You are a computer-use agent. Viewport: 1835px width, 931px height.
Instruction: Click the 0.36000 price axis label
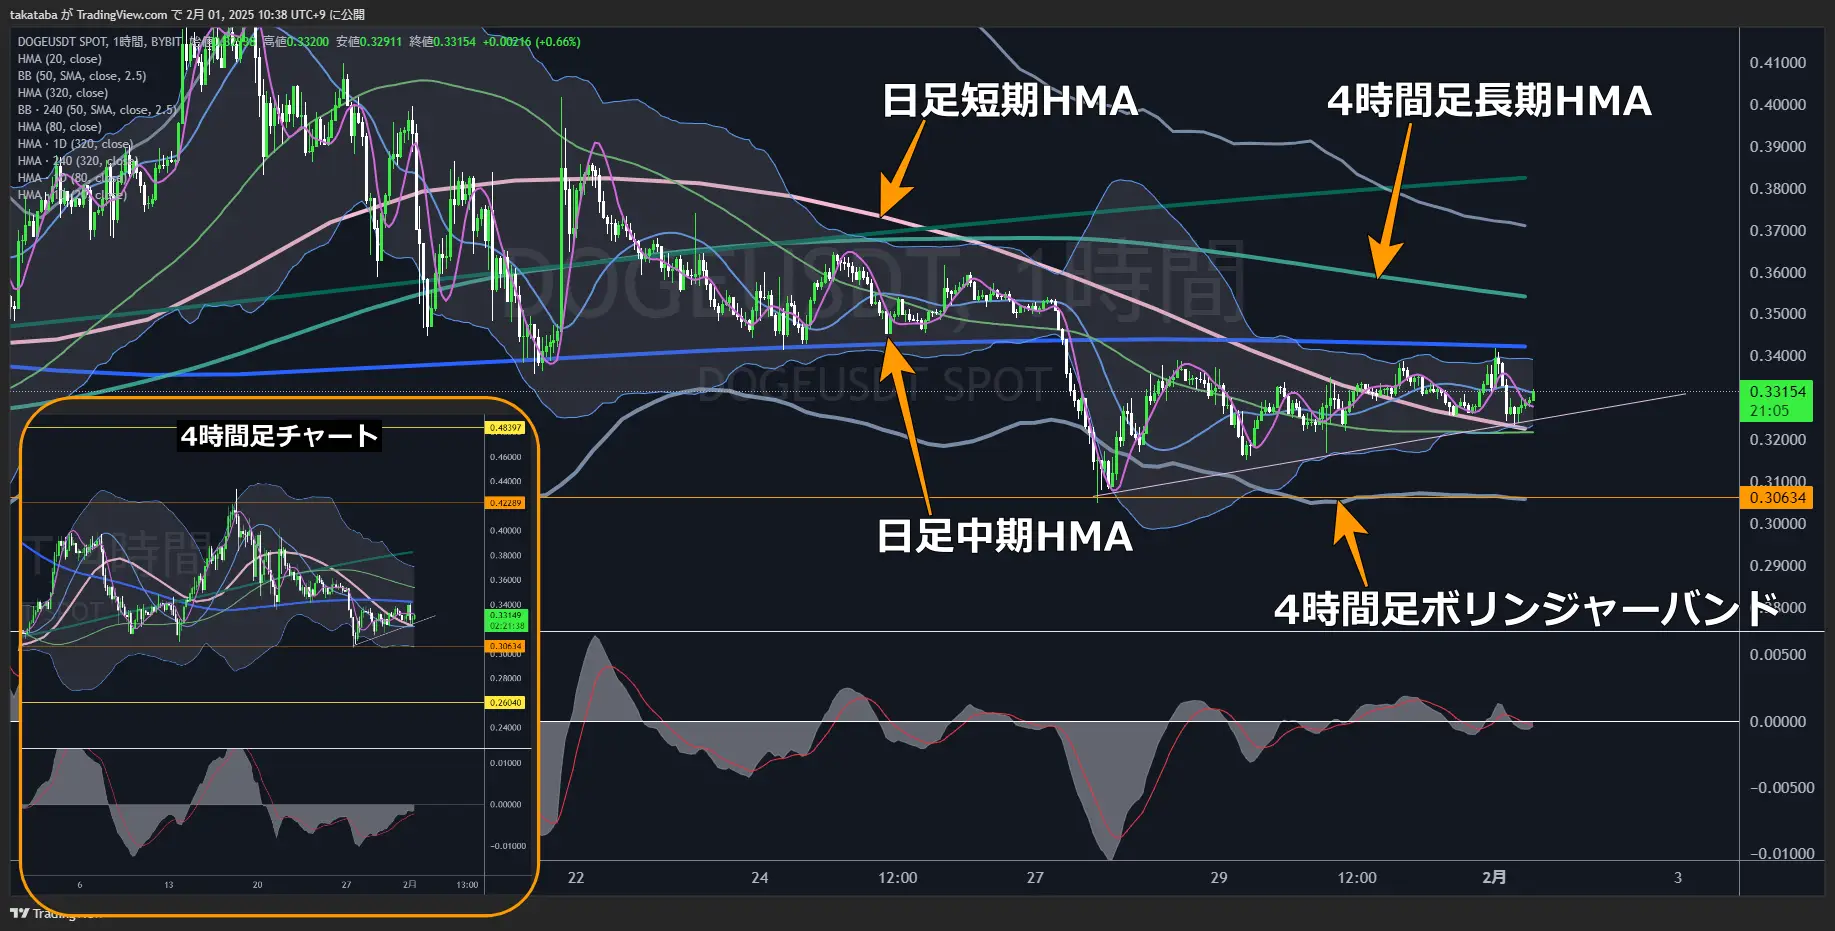click(1778, 273)
